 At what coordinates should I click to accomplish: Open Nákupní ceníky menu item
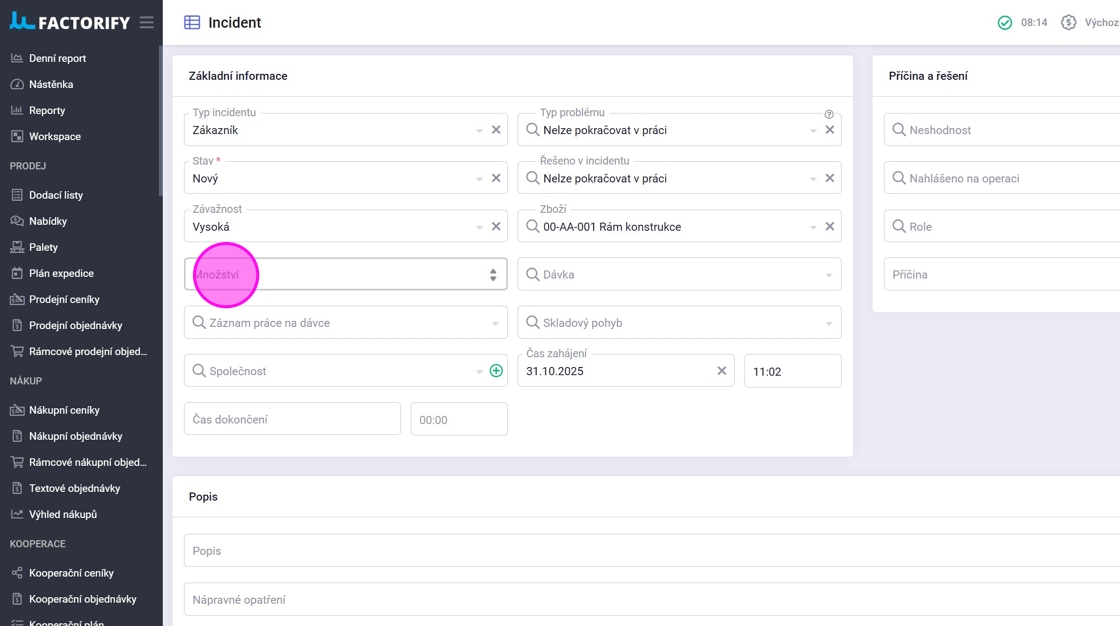(x=64, y=410)
